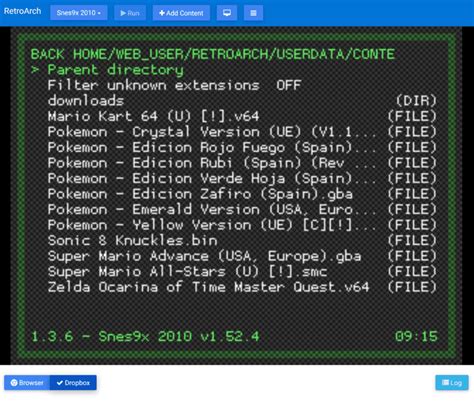The height and width of the screenshot is (401, 474).
Task: Click the RetroArch brand title
Action: [22, 11]
